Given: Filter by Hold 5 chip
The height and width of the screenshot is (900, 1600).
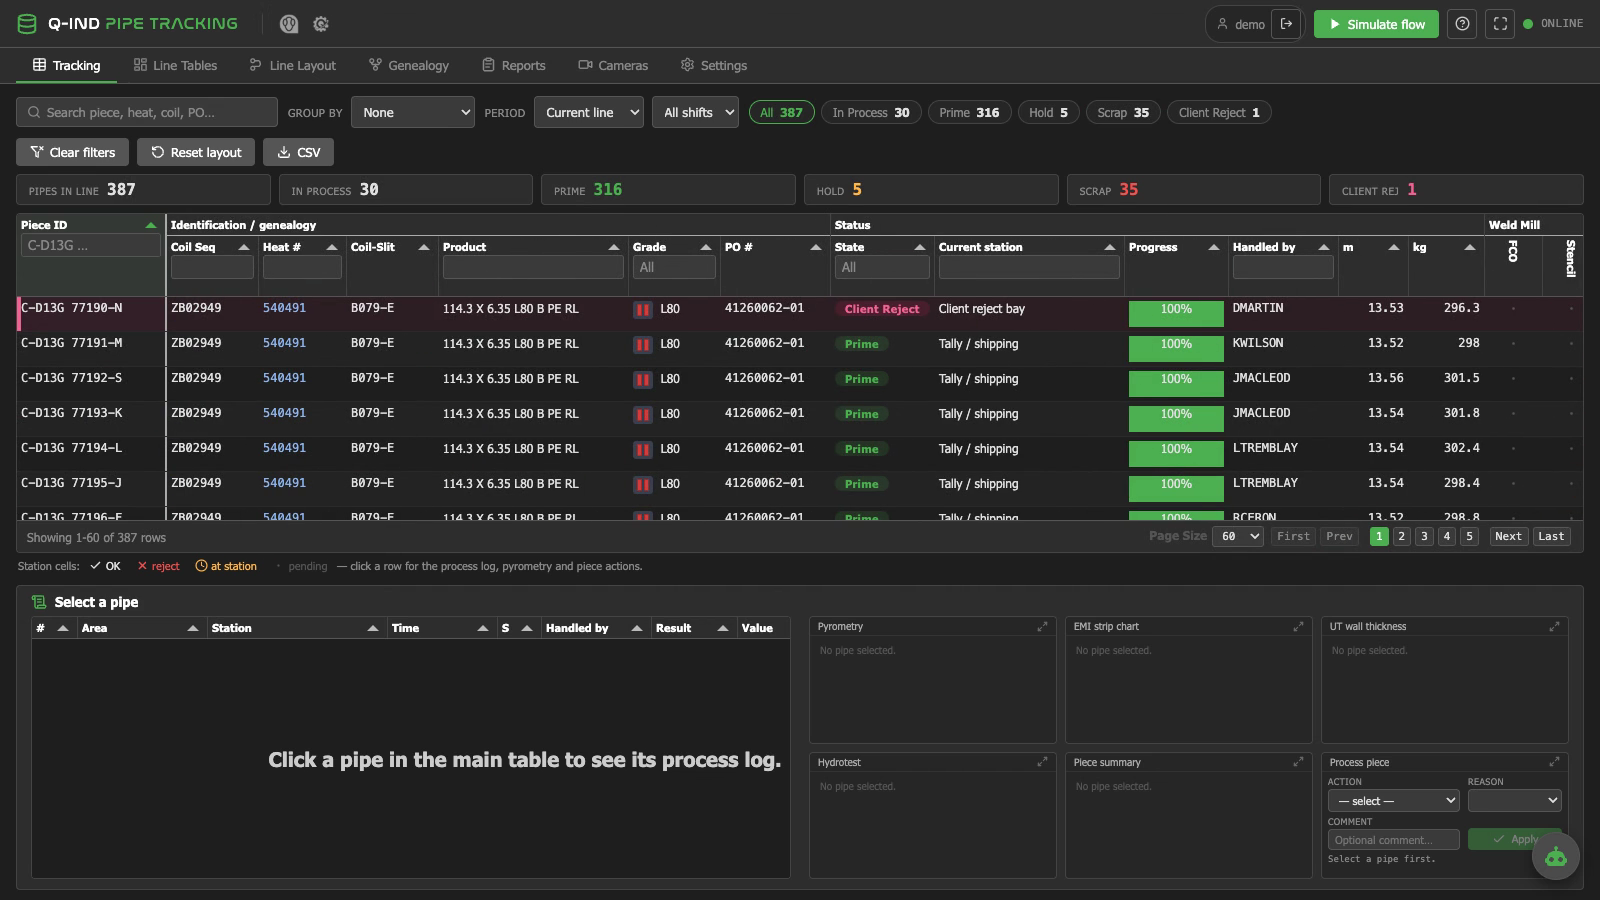Looking at the screenshot, I should [1048, 113].
